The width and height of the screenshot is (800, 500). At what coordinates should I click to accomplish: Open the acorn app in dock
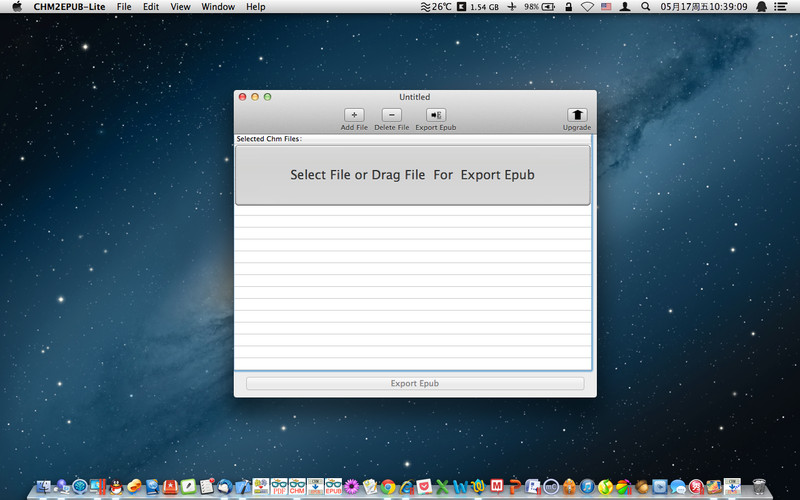coord(641,487)
